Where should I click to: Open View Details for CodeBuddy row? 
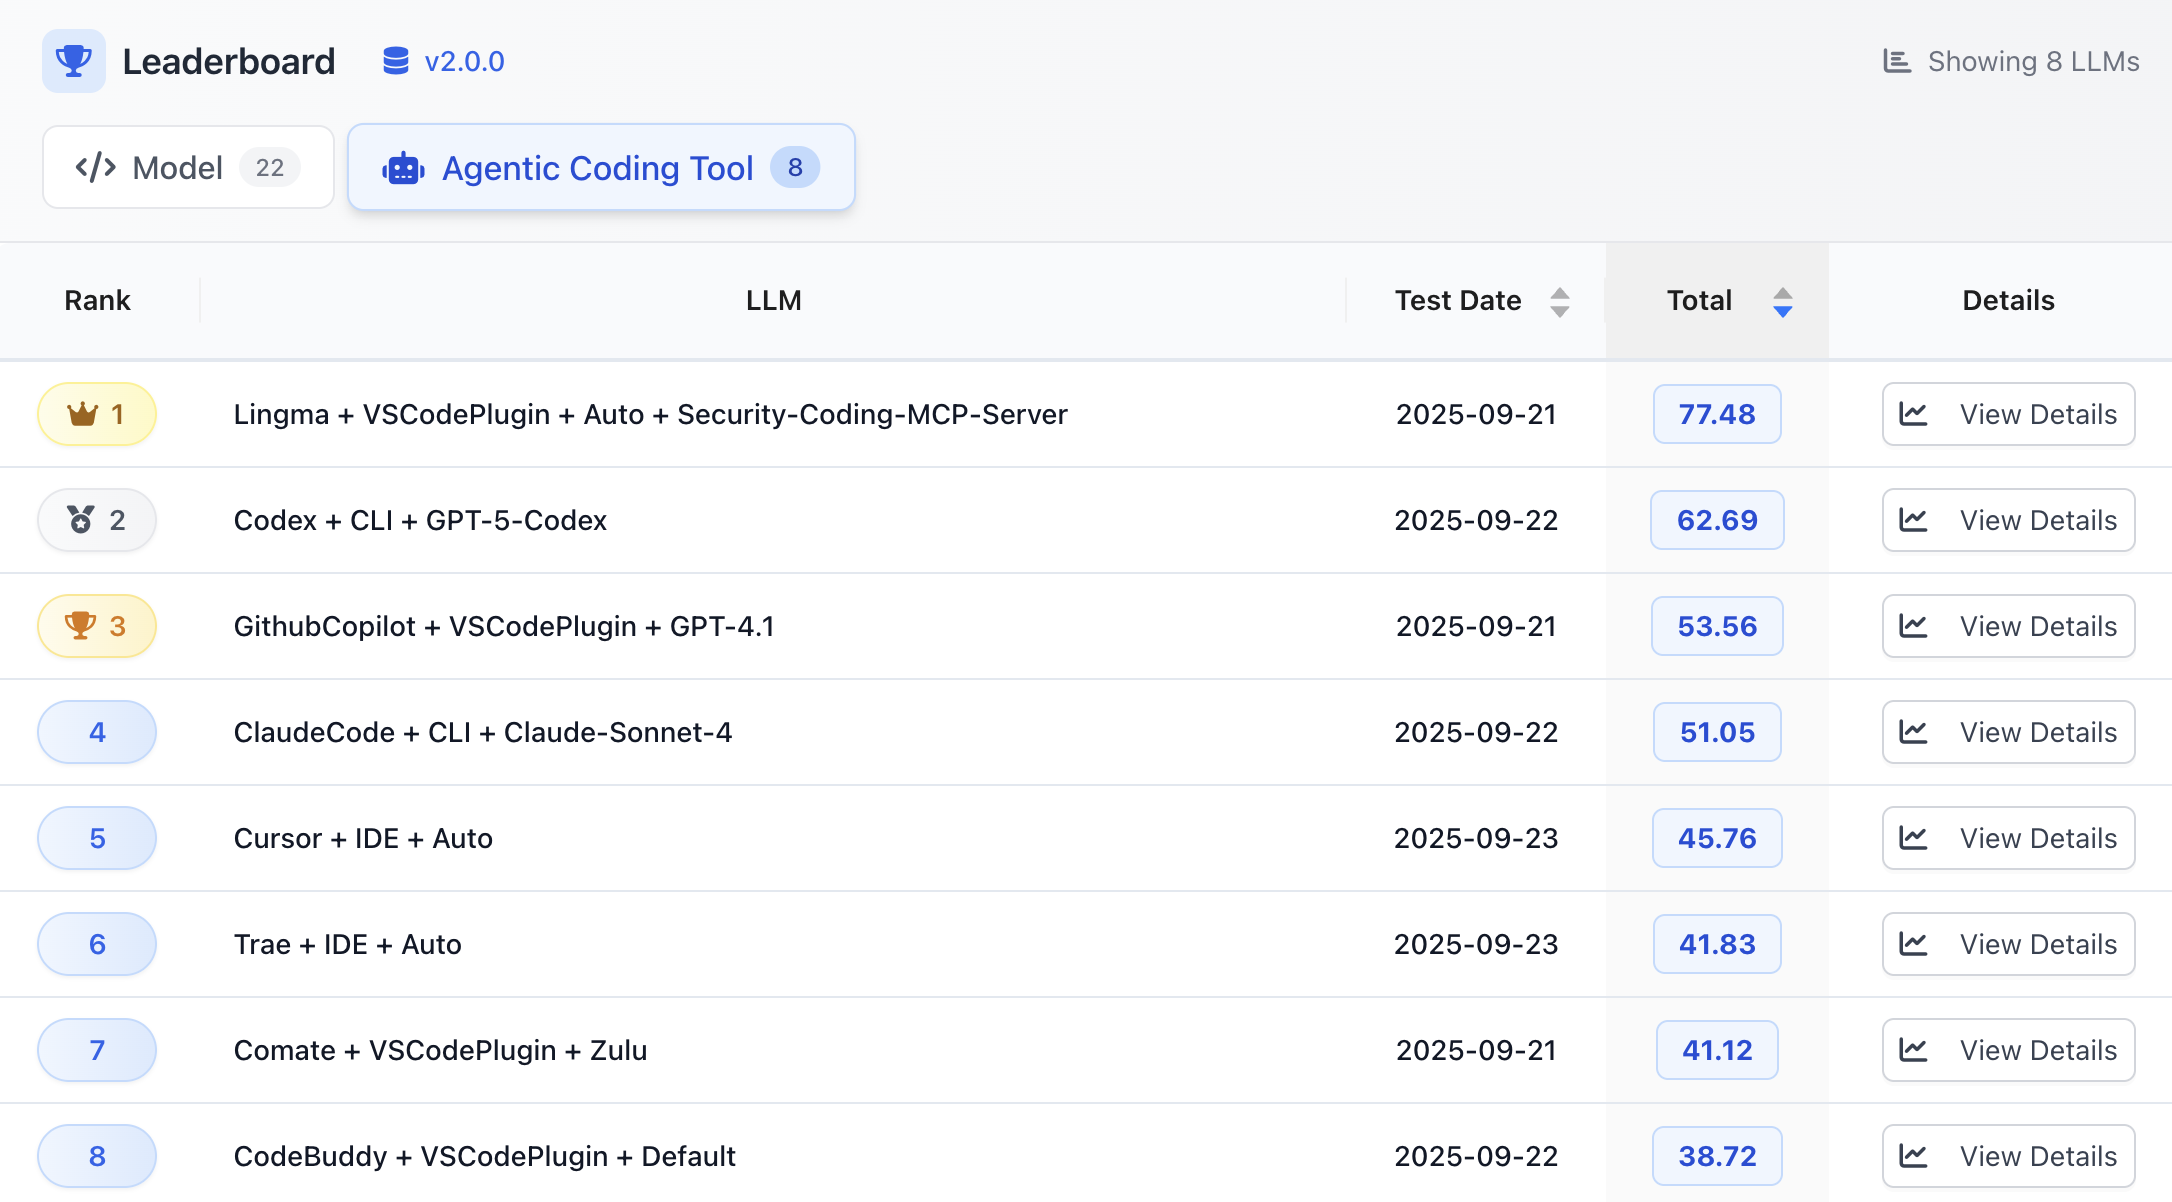2008,1156
